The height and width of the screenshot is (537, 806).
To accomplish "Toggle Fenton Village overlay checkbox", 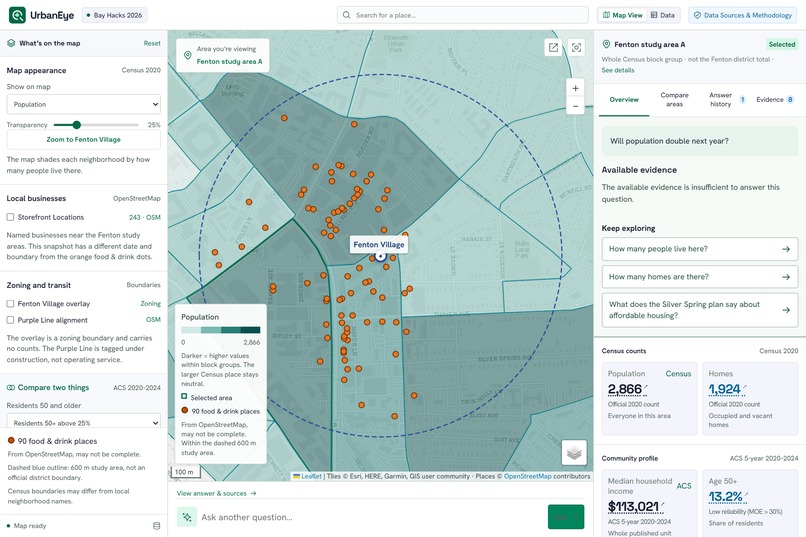I will 10,304.
